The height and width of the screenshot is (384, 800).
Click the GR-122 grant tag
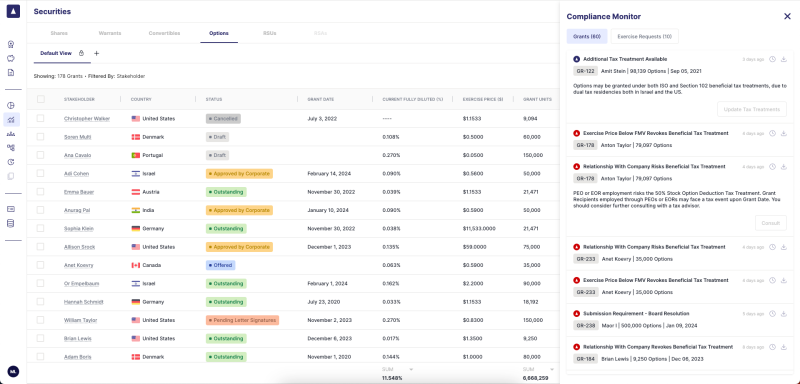click(585, 71)
